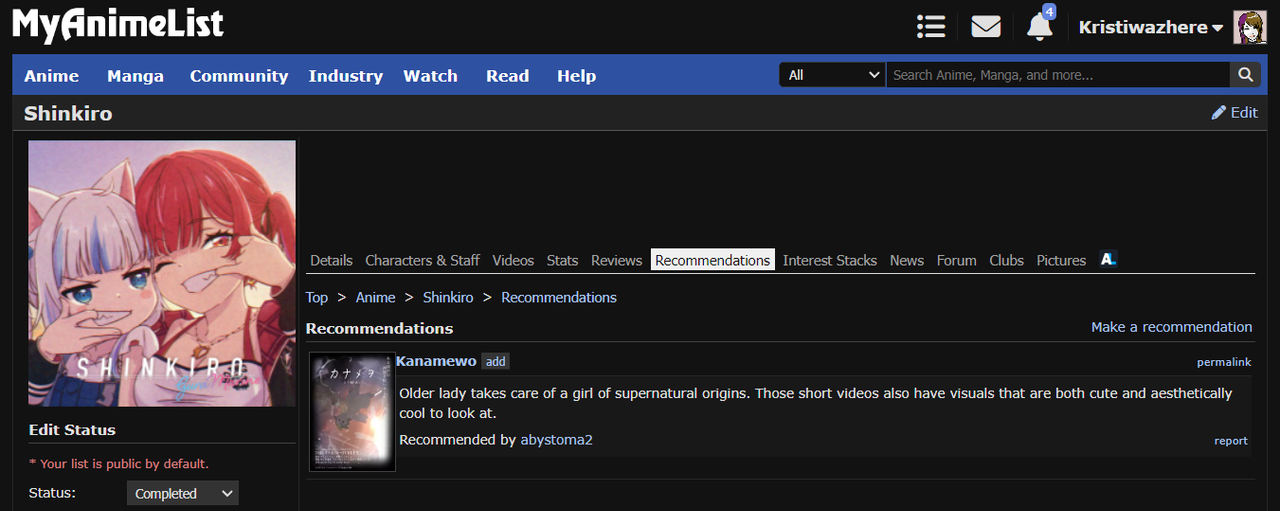Viewport: 1280px width, 511px height.
Task: Switch to the Reviews tab
Action: pos(616,260)
